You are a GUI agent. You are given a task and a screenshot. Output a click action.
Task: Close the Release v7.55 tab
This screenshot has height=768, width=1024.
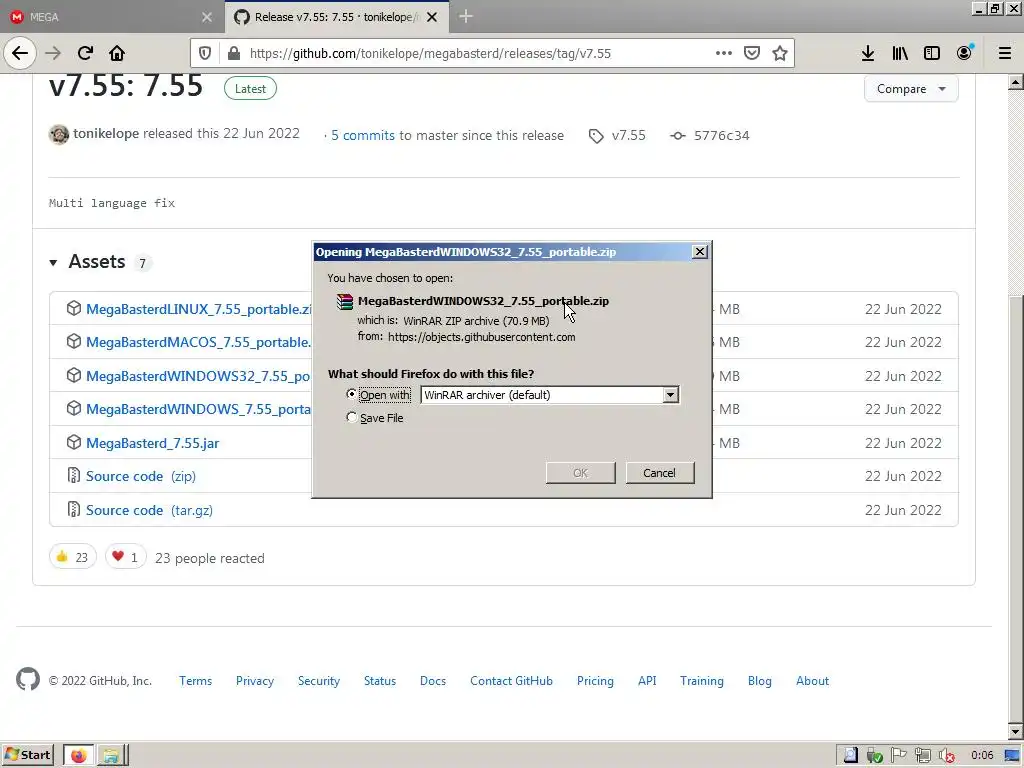point(432,17)
